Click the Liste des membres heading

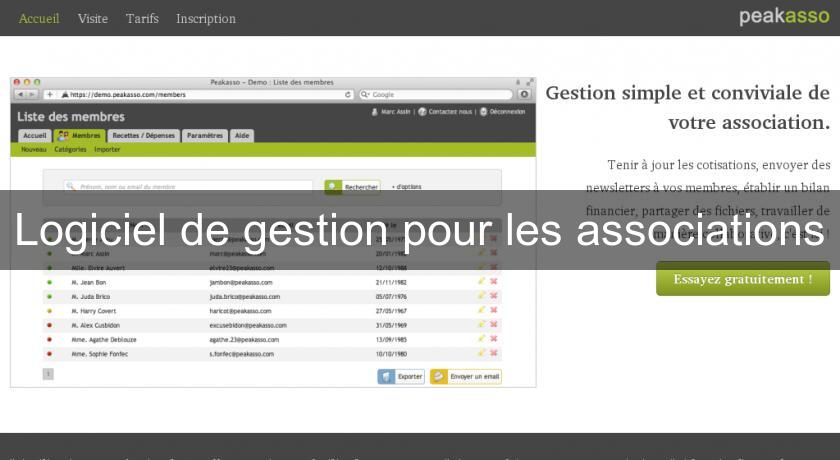point(71,117)
